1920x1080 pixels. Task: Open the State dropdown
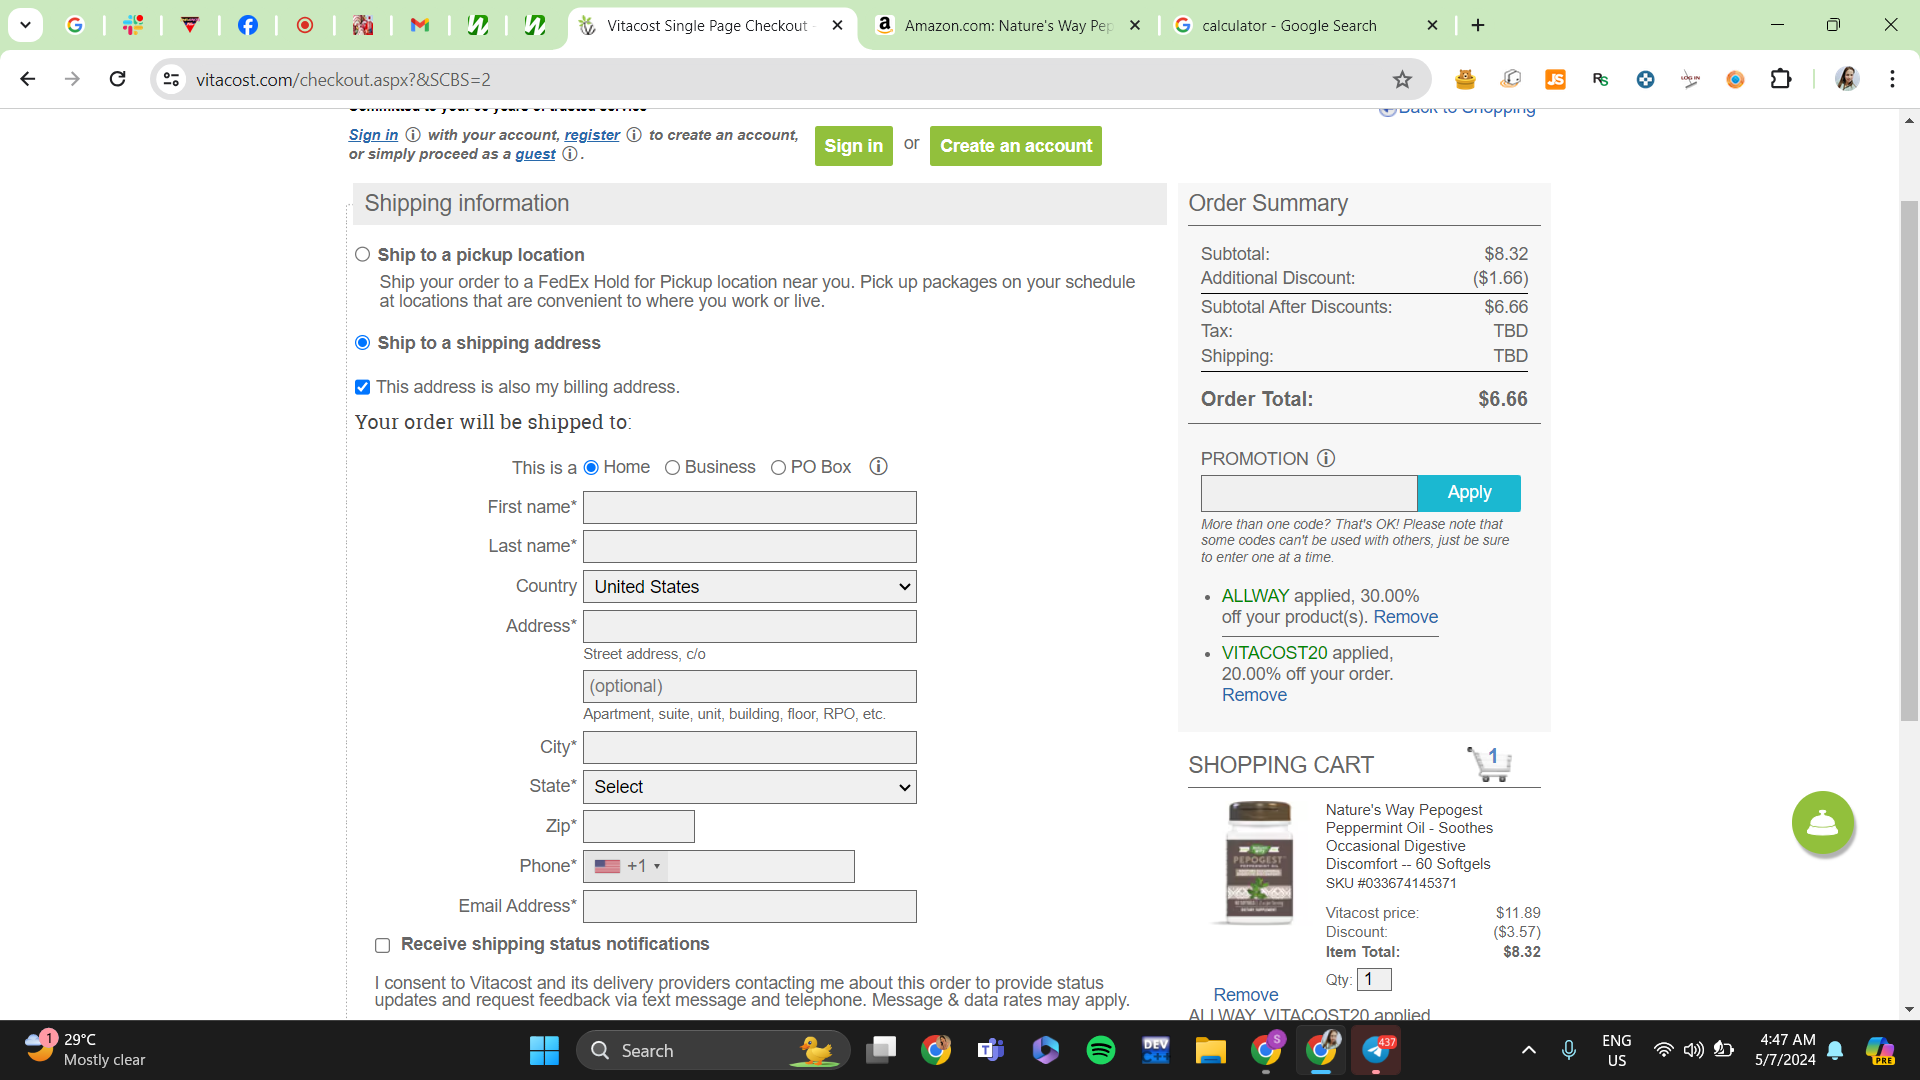point(750,787)
